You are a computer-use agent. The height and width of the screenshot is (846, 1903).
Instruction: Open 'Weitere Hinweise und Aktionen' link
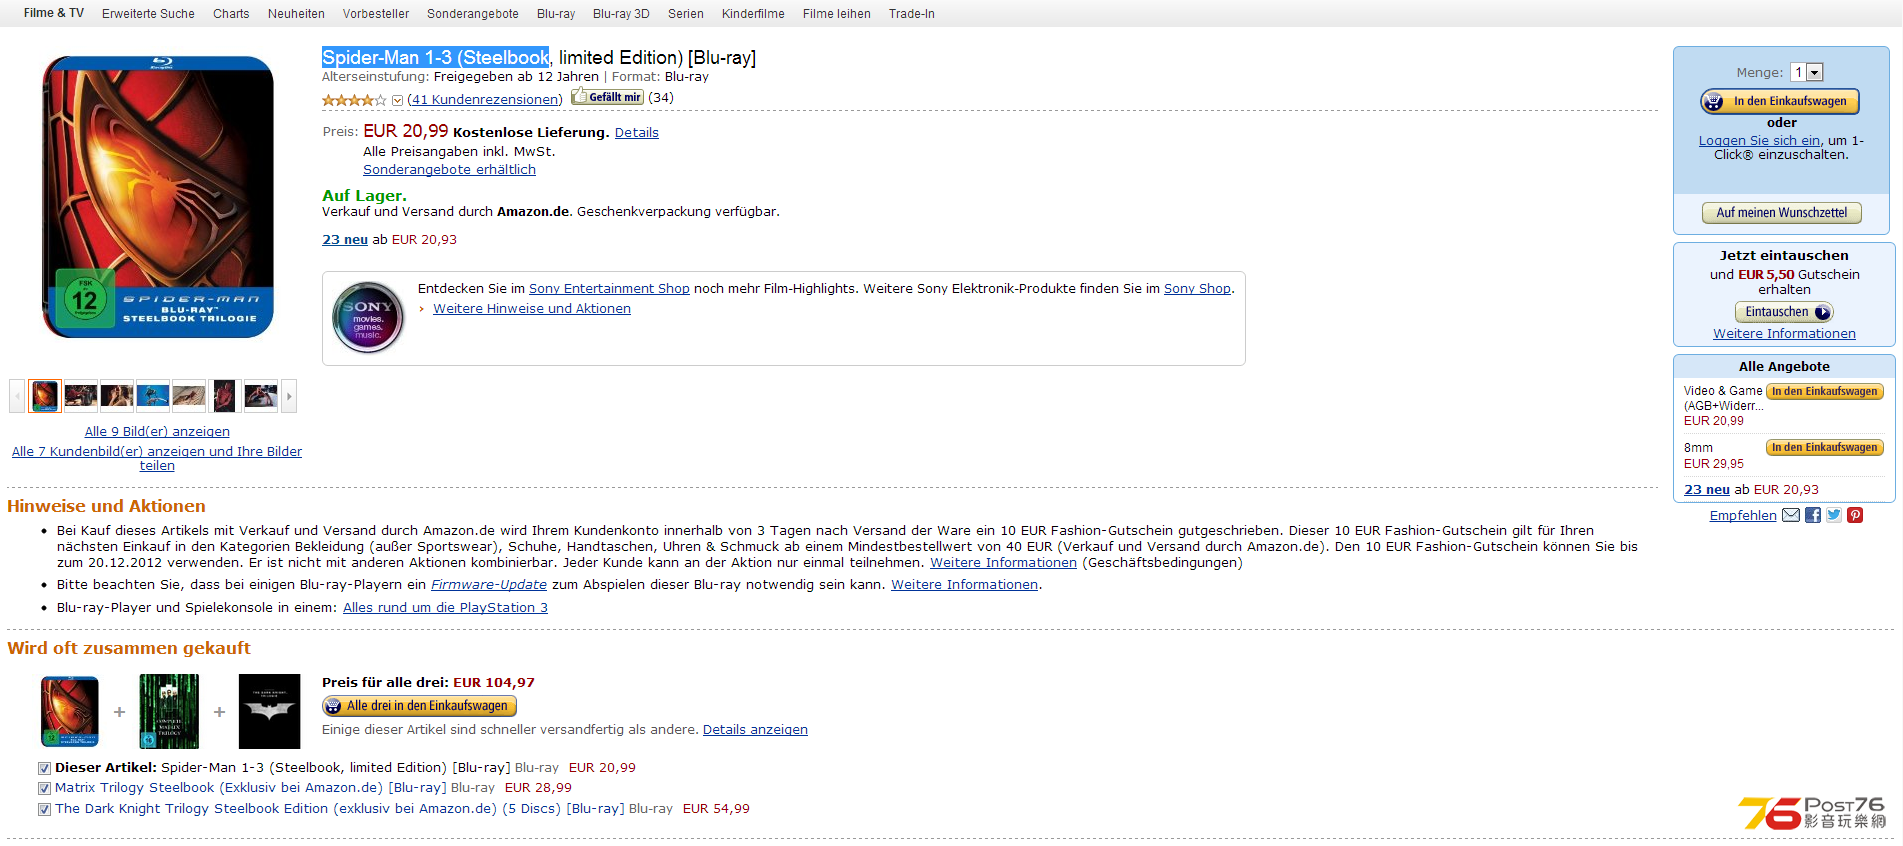point(532,309)
